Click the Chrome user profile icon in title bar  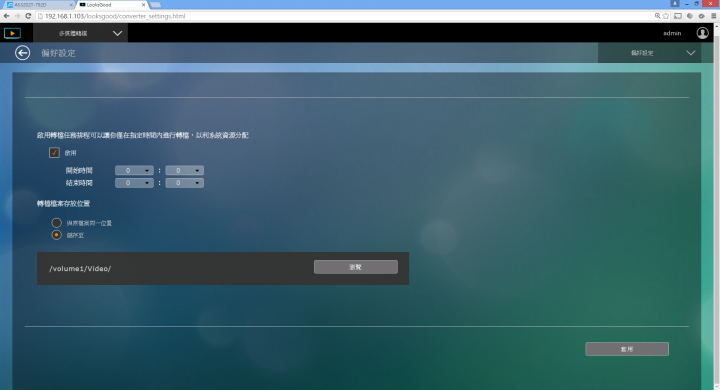click(x=675, y=3)
